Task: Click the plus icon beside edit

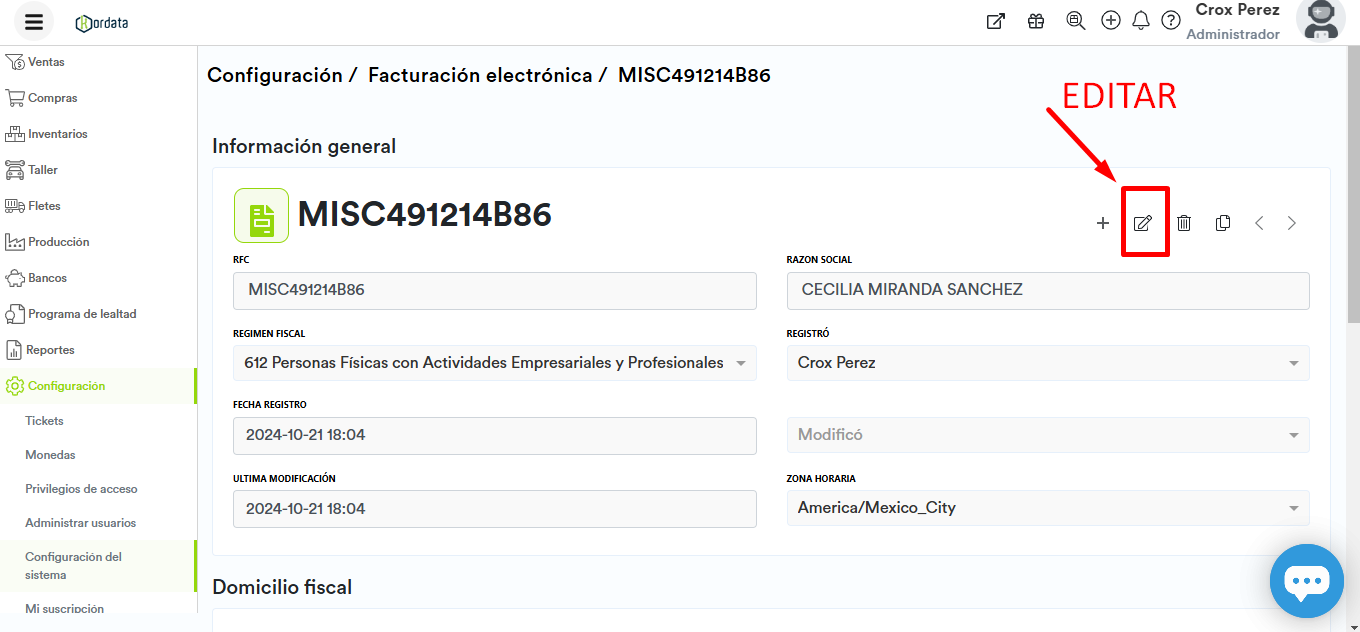Action: click(x=1103, y=223)
